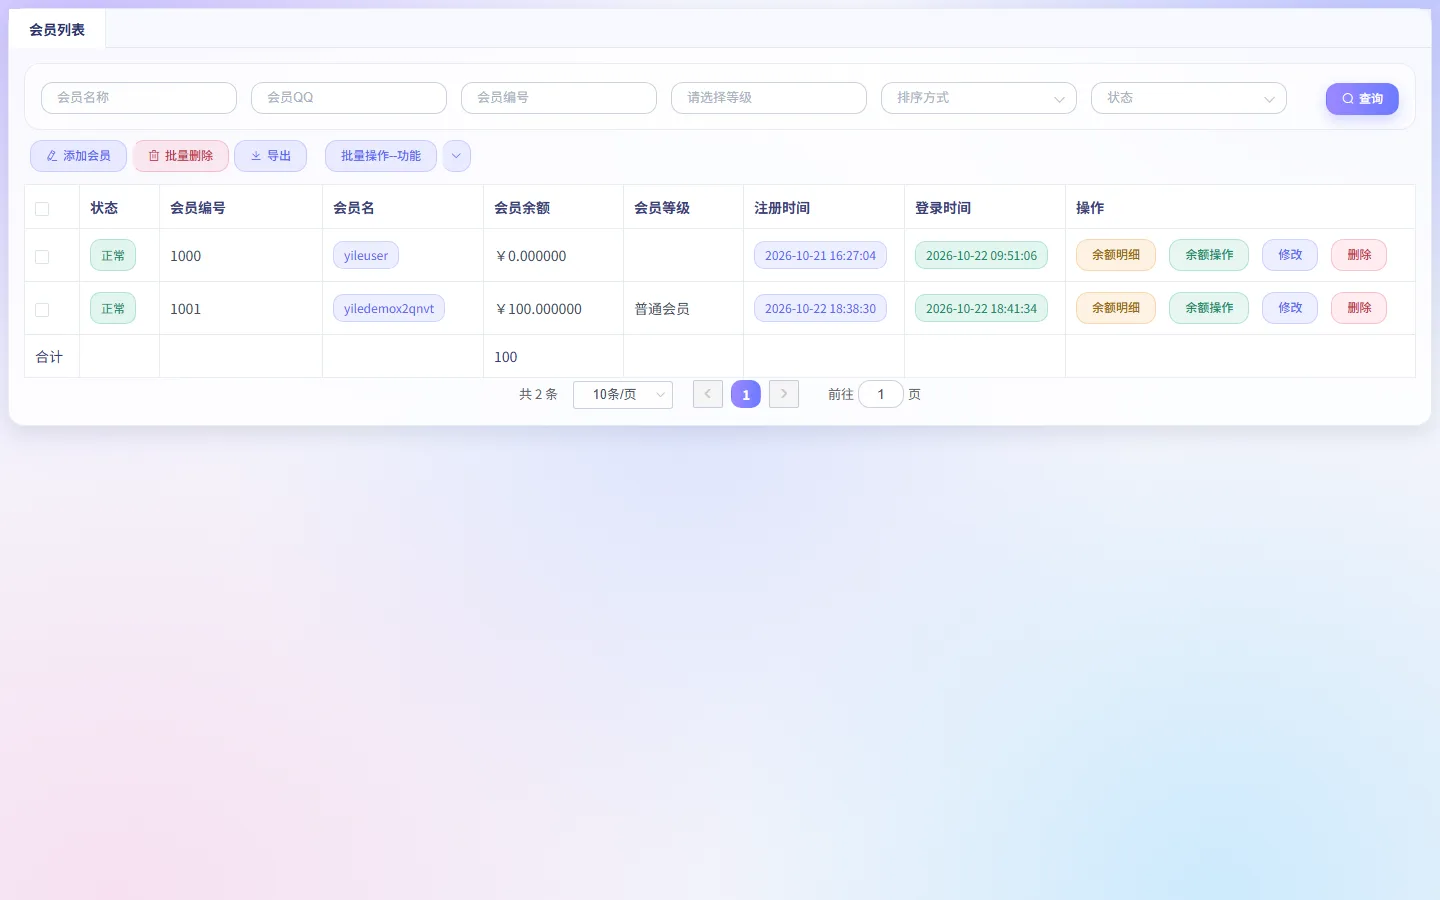Viewport: 1440px width, 900px height.
Task: Open 余额明细 for member yiledemox2qnvt
Action: tap(1116, 308)
